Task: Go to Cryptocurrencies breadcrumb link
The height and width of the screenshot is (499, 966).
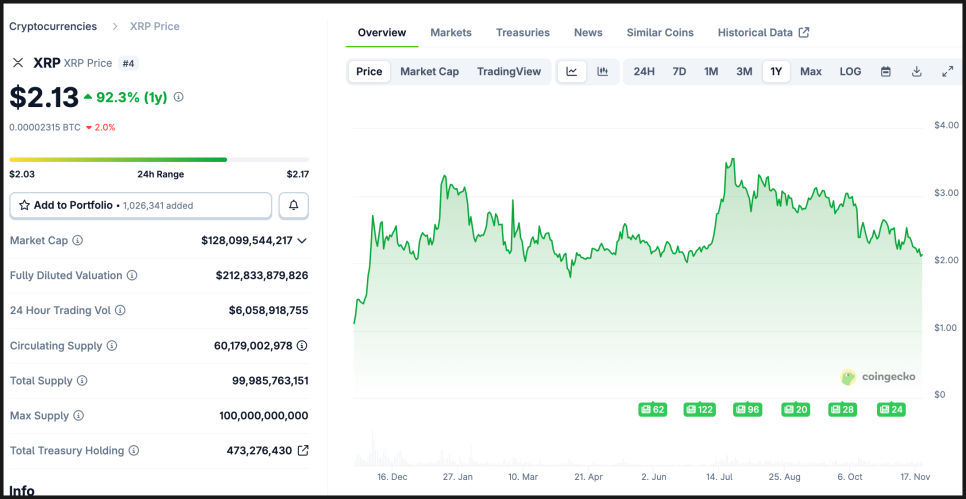Action: point(53,26)
